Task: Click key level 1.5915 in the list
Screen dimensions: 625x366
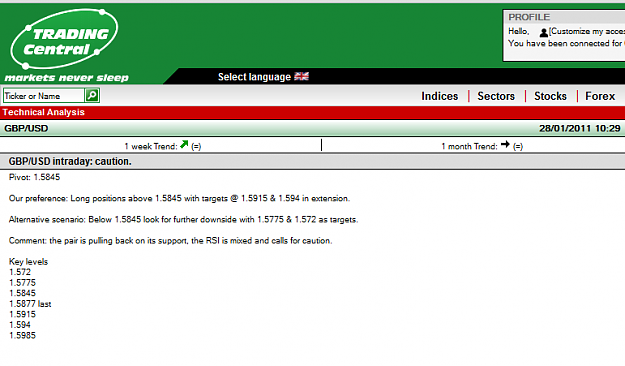Action: (x=22, y=314)
